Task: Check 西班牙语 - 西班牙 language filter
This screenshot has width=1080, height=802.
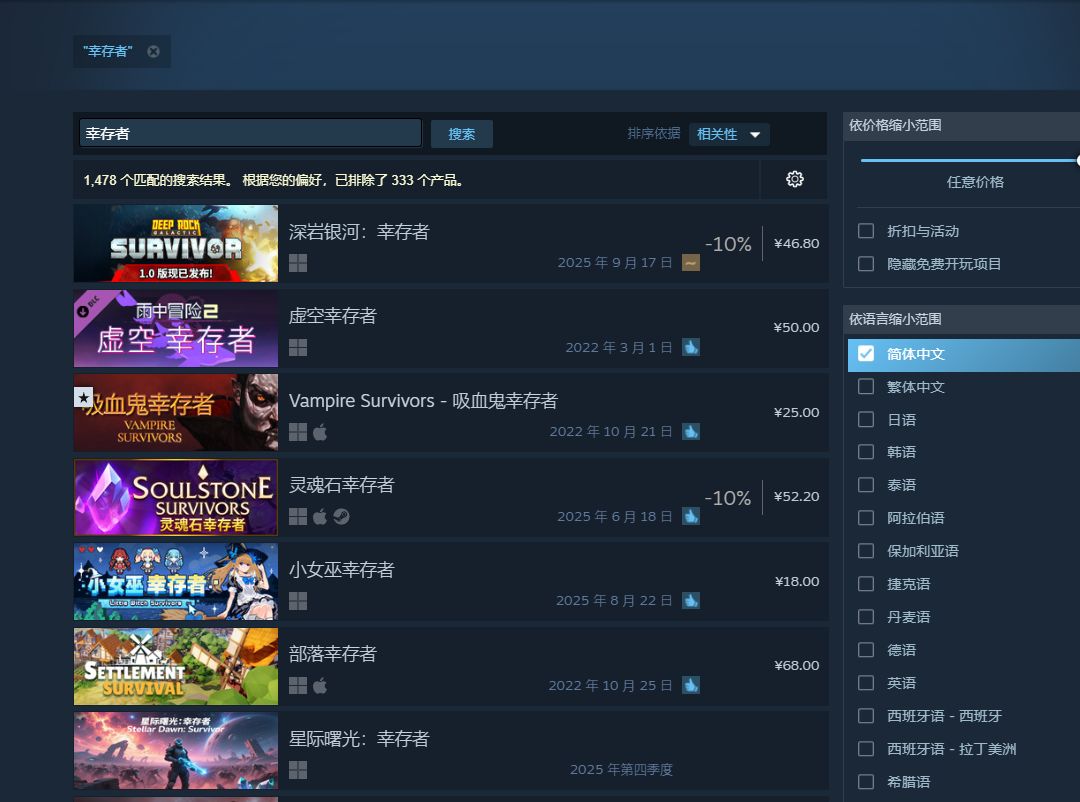Action: tap(866, 716)
